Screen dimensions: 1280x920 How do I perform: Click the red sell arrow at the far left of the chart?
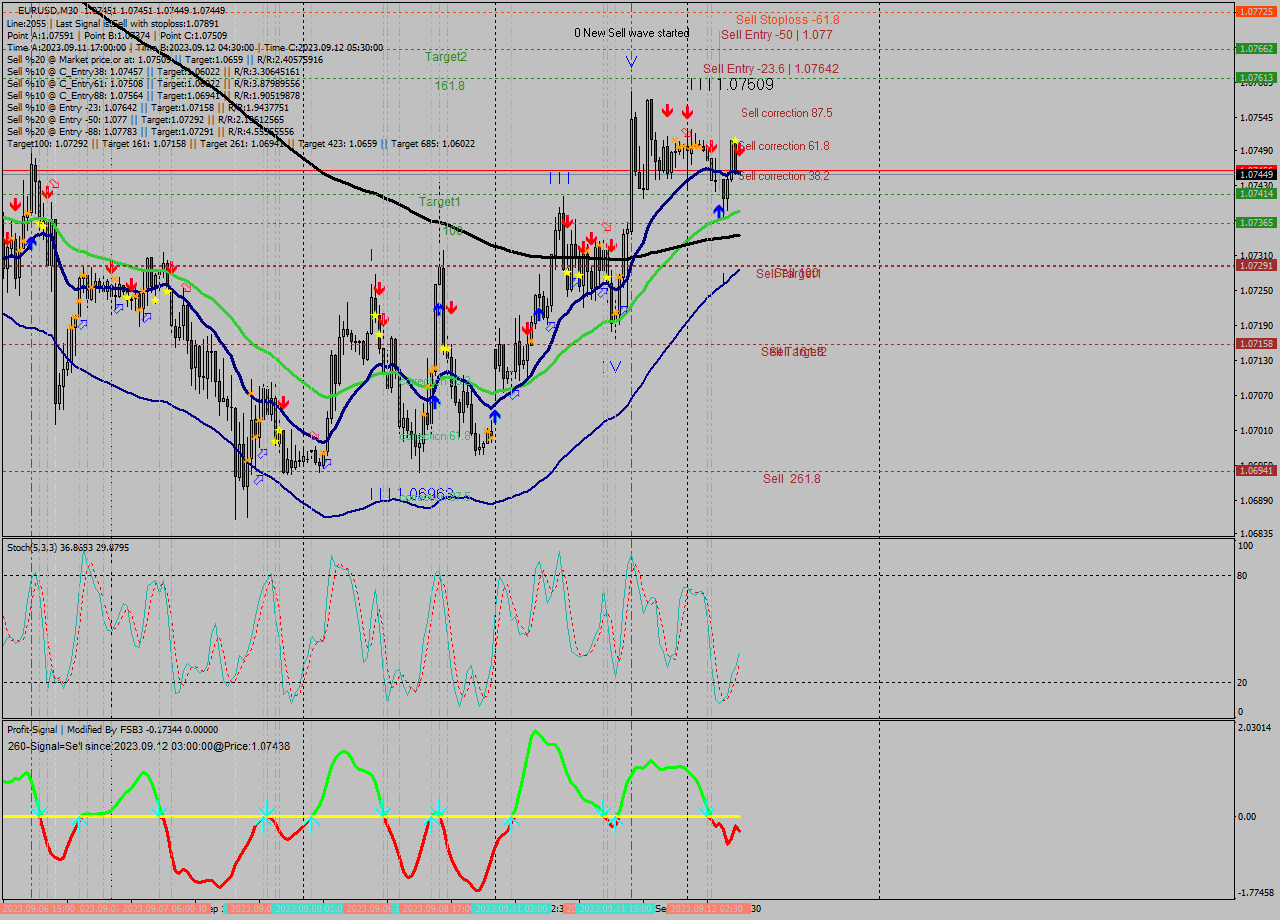pyautogui.click(x=15, y=205)
